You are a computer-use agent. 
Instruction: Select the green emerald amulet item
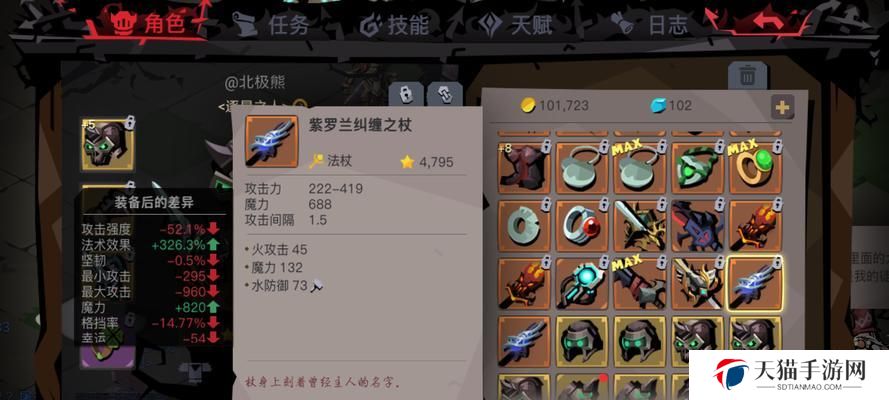pos(697,168)
